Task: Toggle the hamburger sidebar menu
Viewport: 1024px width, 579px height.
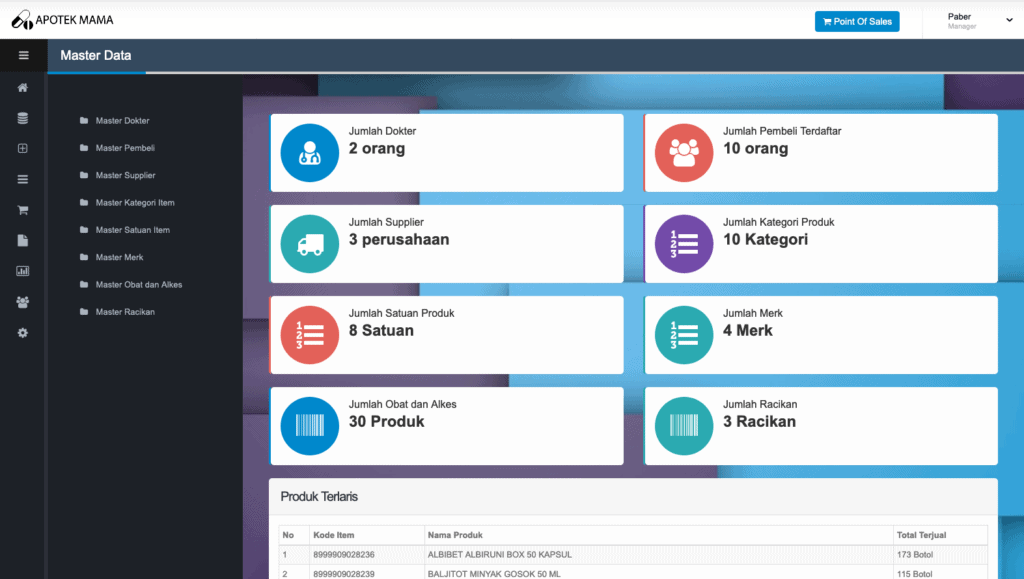Action: pos(24,55)
